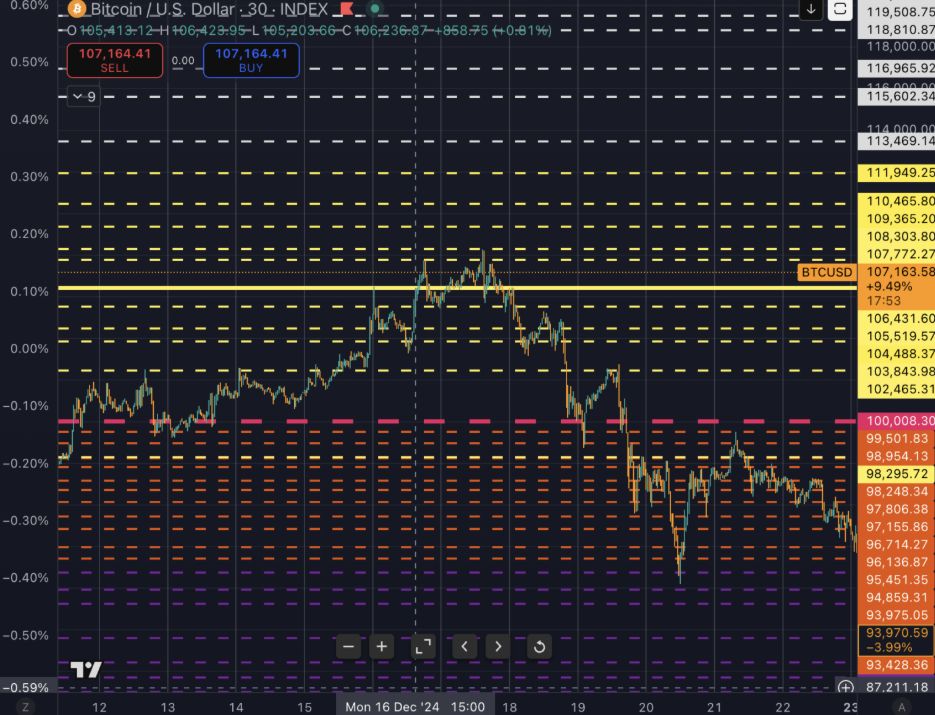Screen dimensions: 935x715
Task: Open the 30-minute timeframe label
Action: coord(259,10)
